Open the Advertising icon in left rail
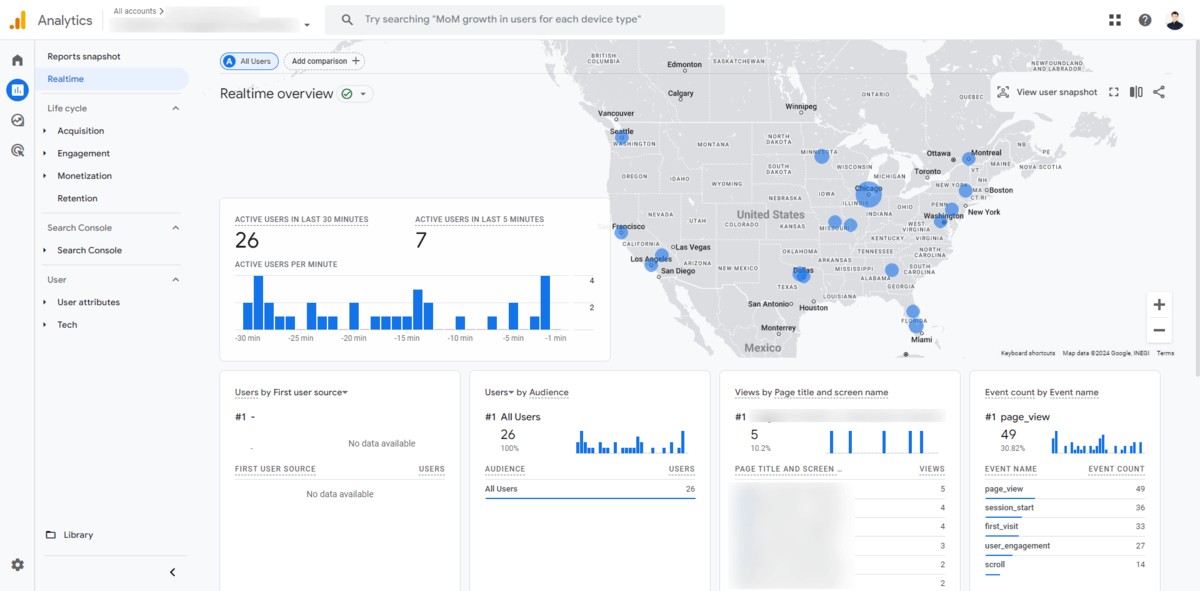This screenshot has height=591, width=1200. (x=17, y=151)
